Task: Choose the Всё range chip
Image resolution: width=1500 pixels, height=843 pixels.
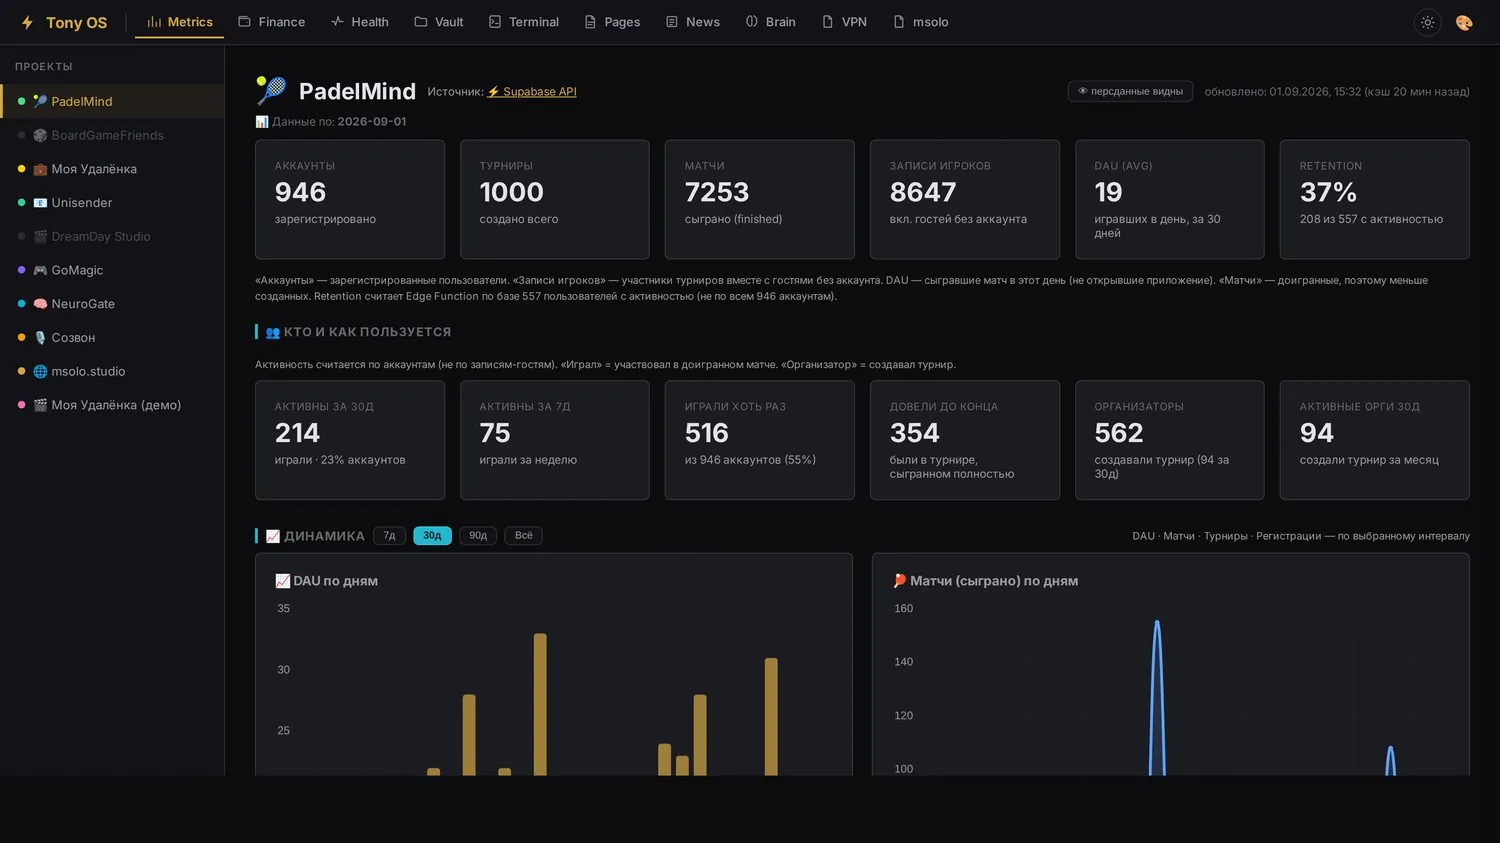Action: tap(523, 536)
